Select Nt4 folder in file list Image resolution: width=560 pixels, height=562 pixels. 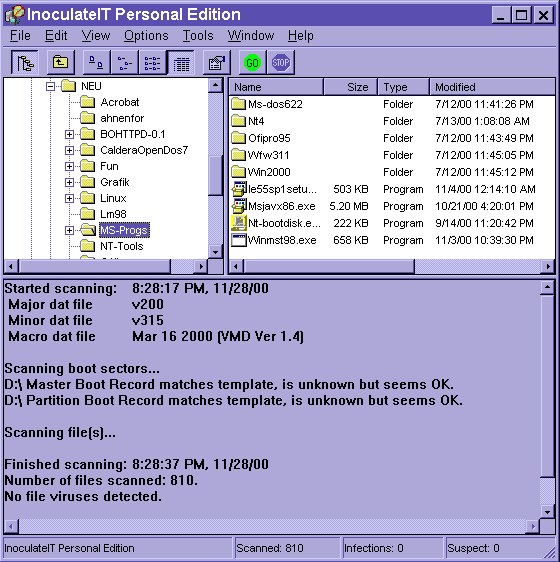(256, 121)
